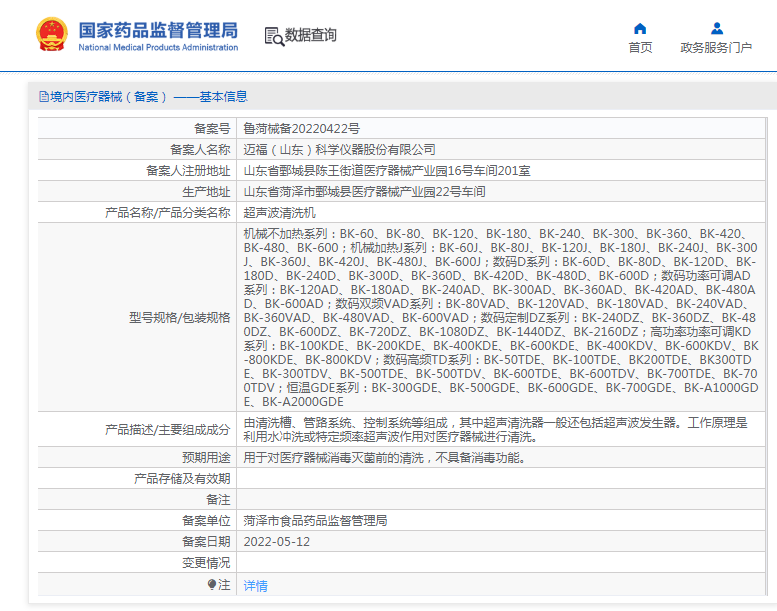777x611 pixels.
Task: Go to 首页 text link
Action: coord(640,48)
